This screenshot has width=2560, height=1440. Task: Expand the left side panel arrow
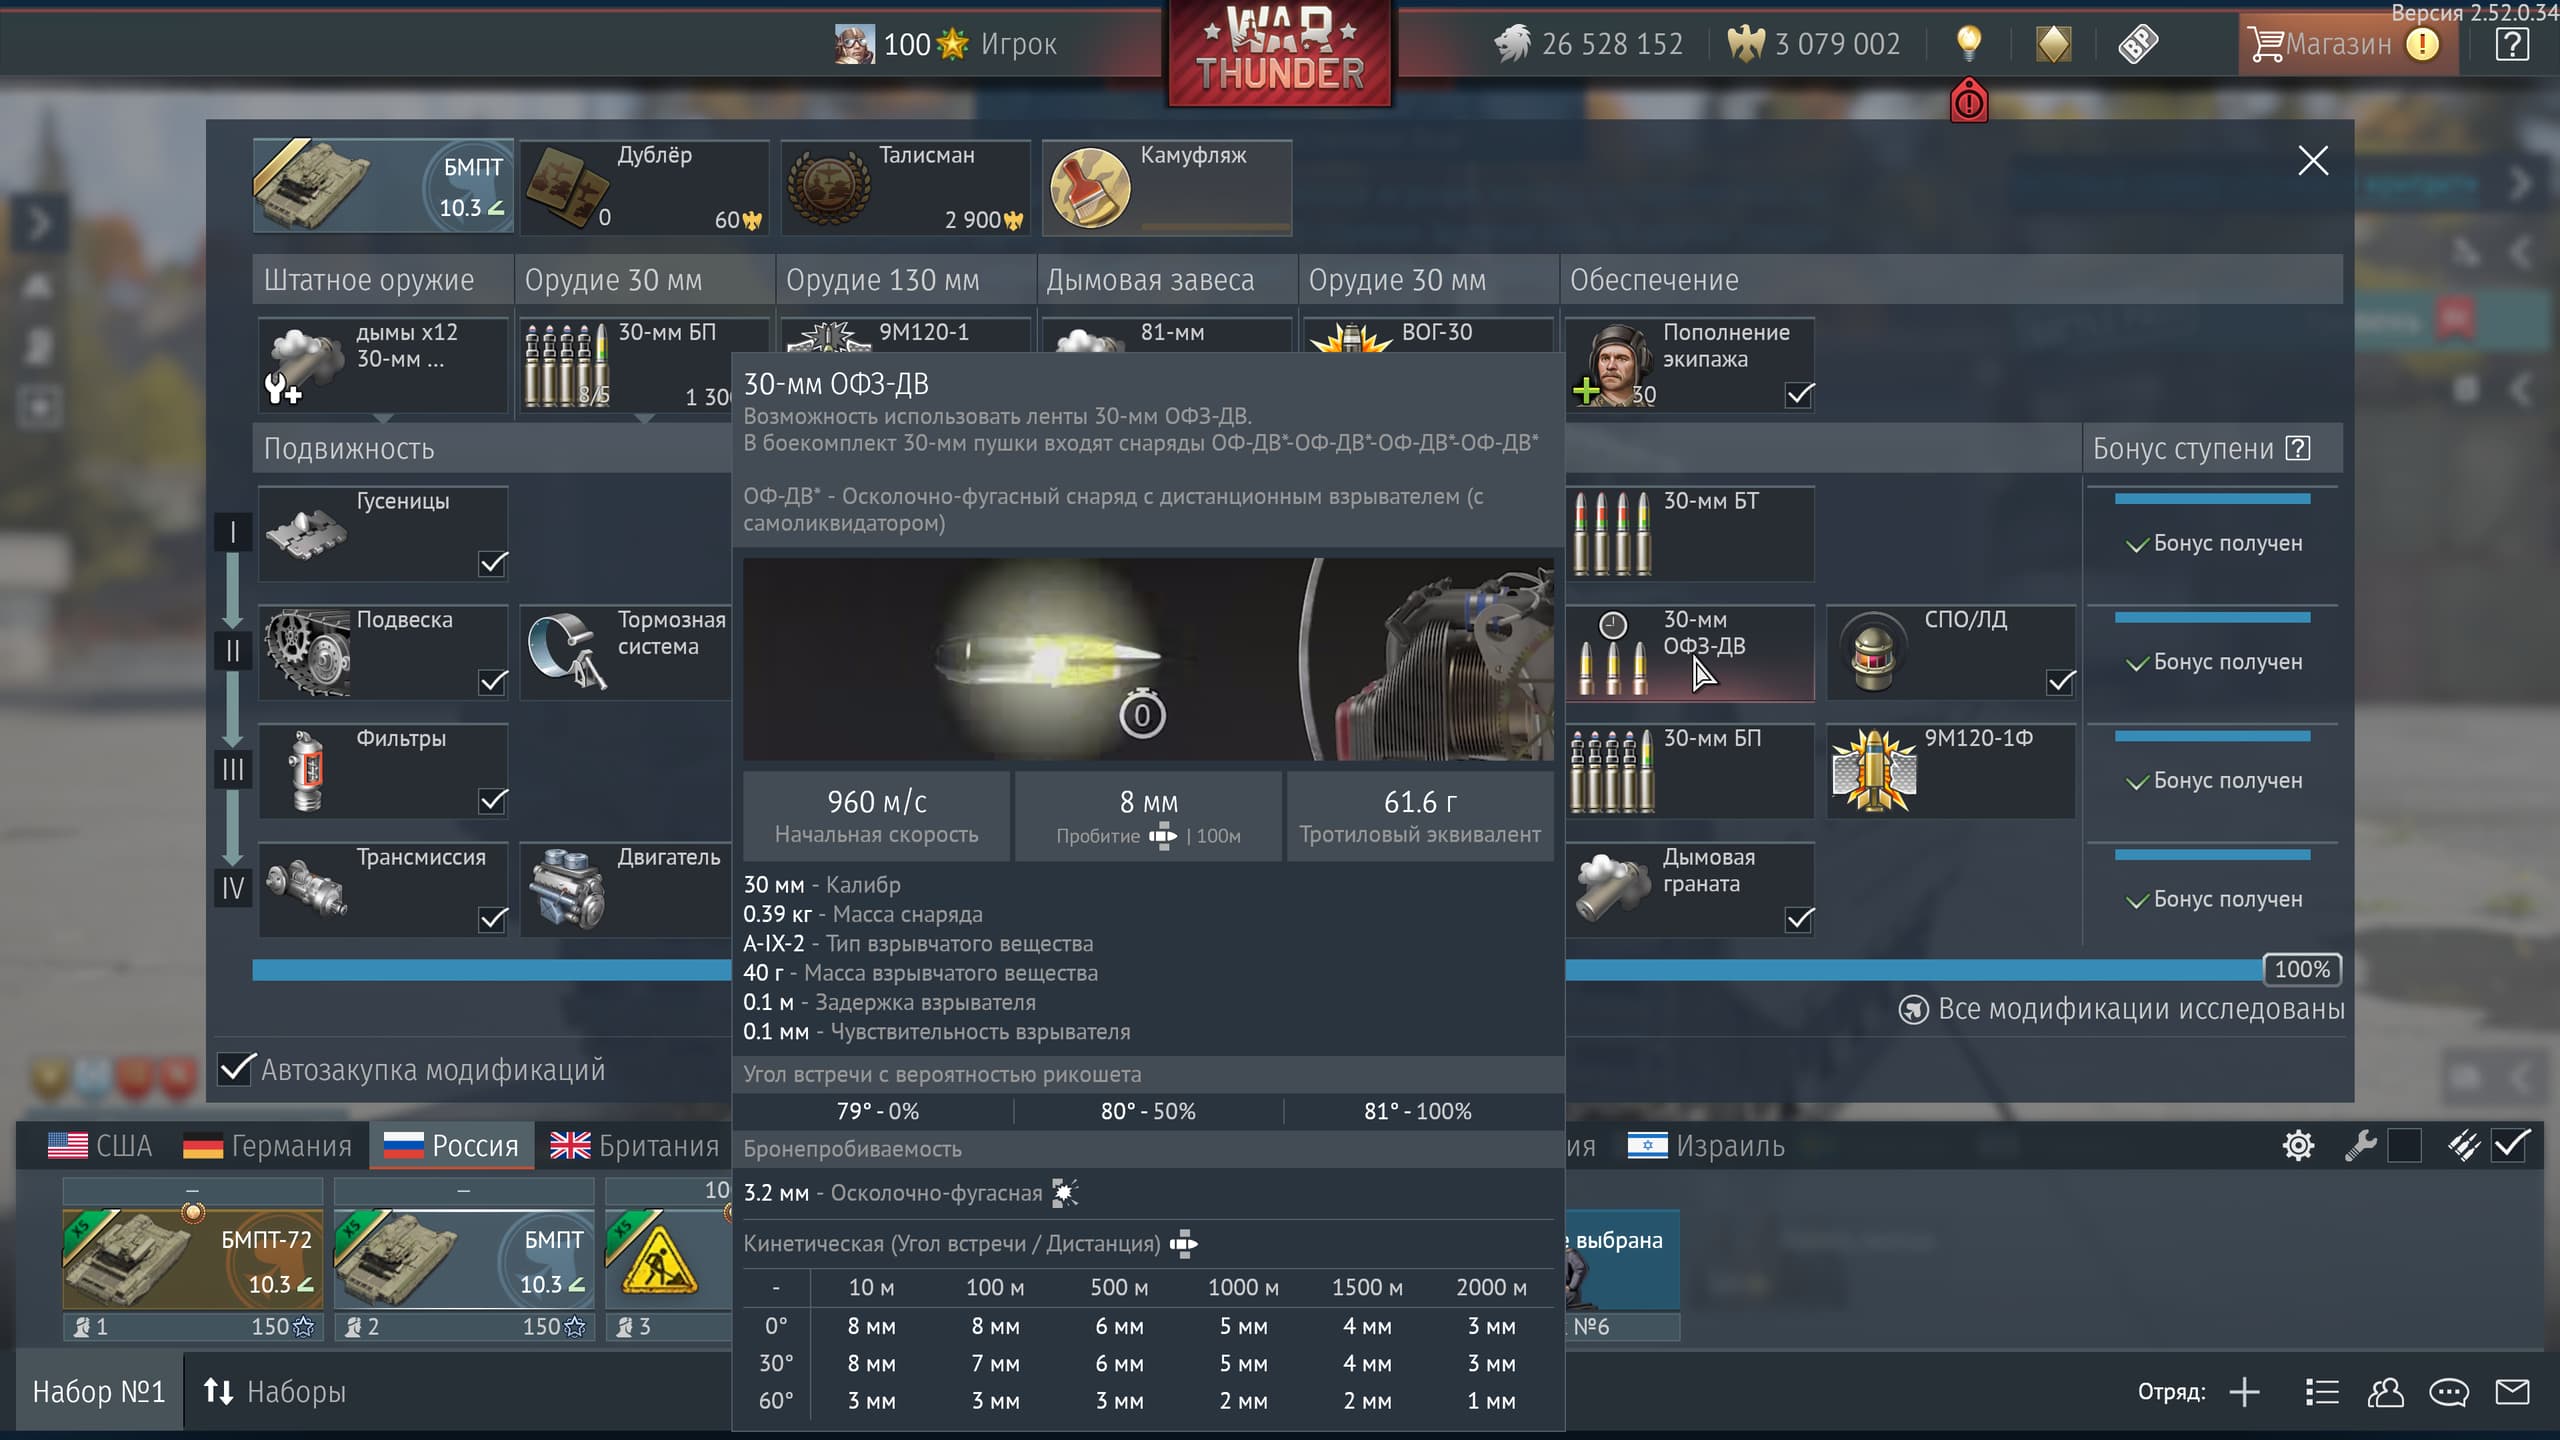click(x=38, y=224)
